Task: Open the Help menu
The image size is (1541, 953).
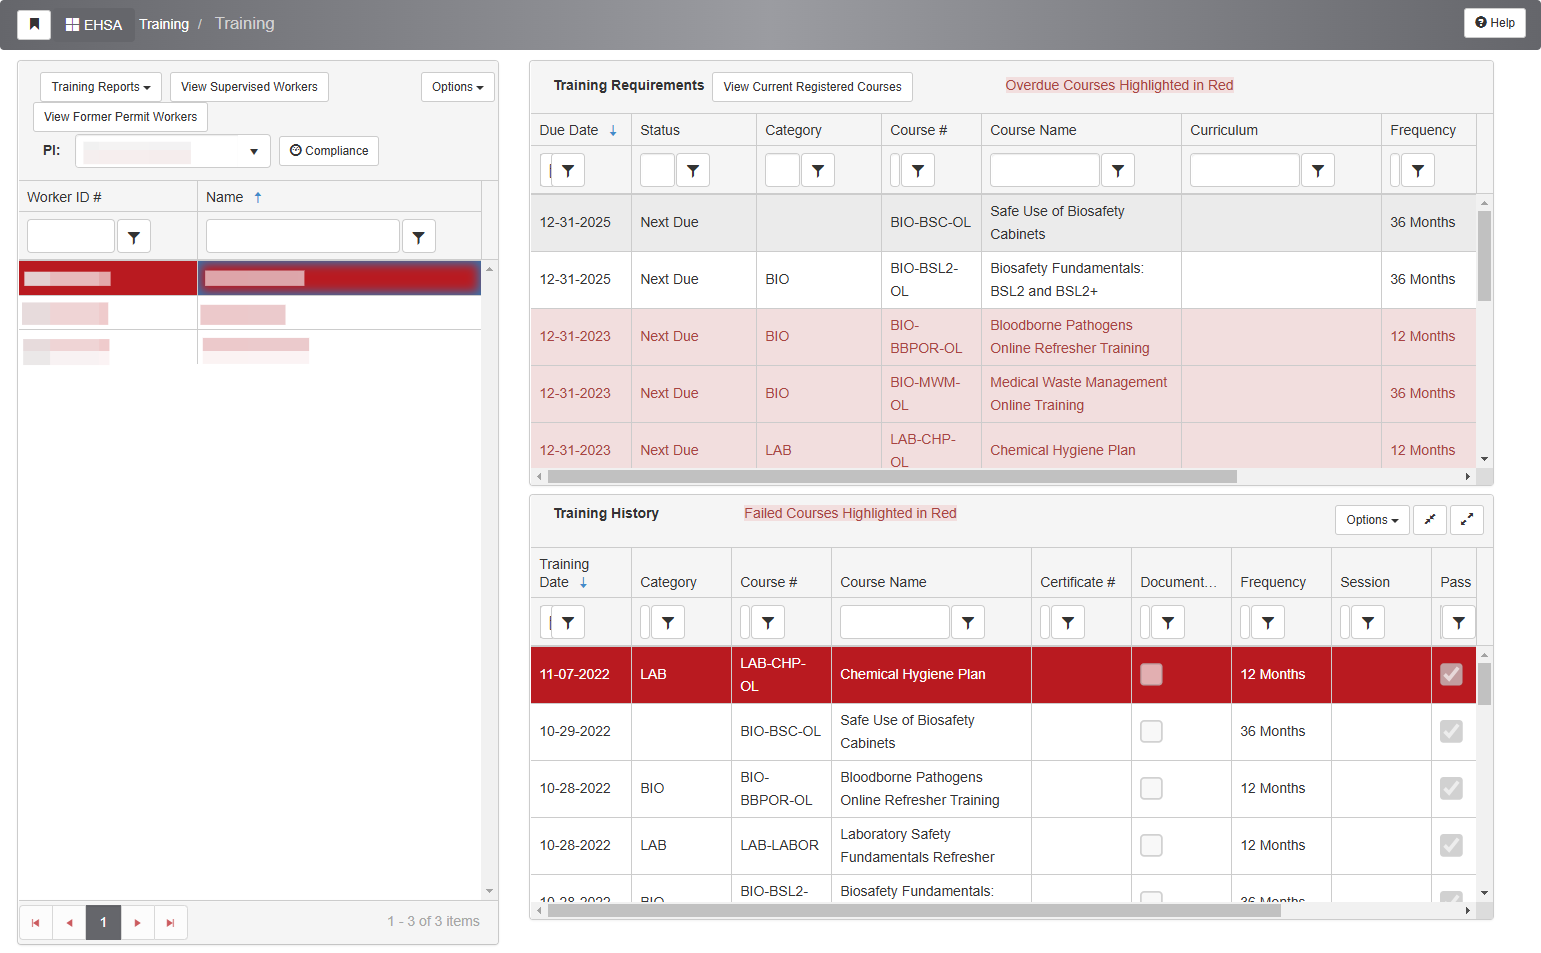Action: pos(1495,23)
